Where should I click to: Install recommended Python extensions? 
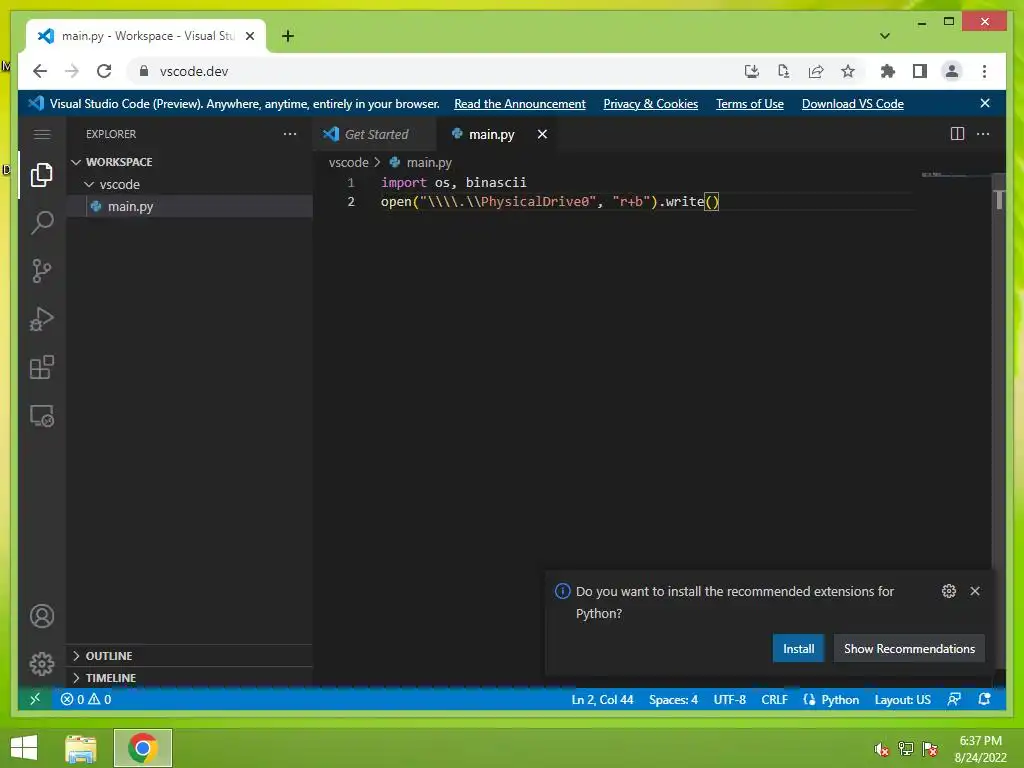pyautogui.click(x=798, y=648)
